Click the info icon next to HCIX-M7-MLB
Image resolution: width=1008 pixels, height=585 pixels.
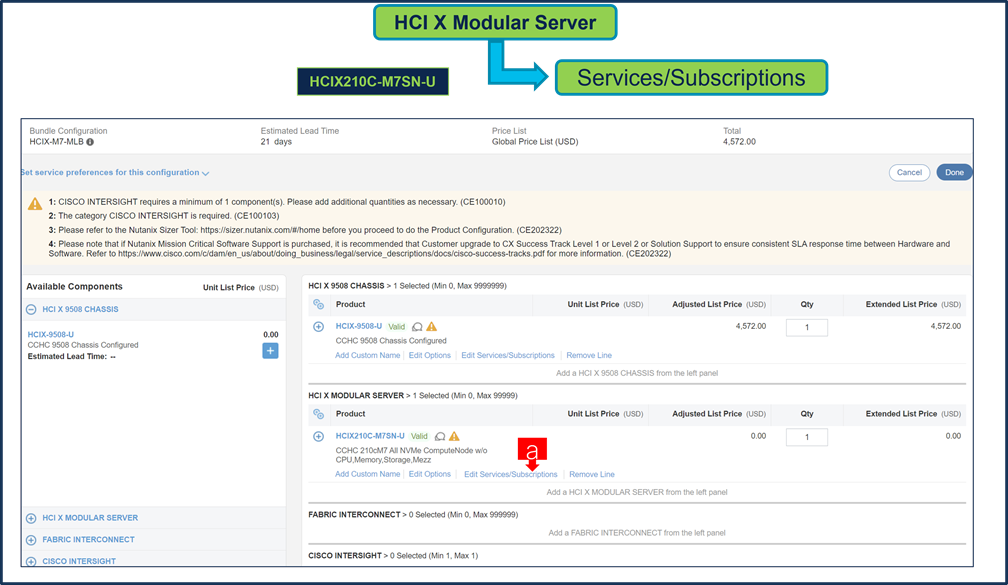click(90, 142)
